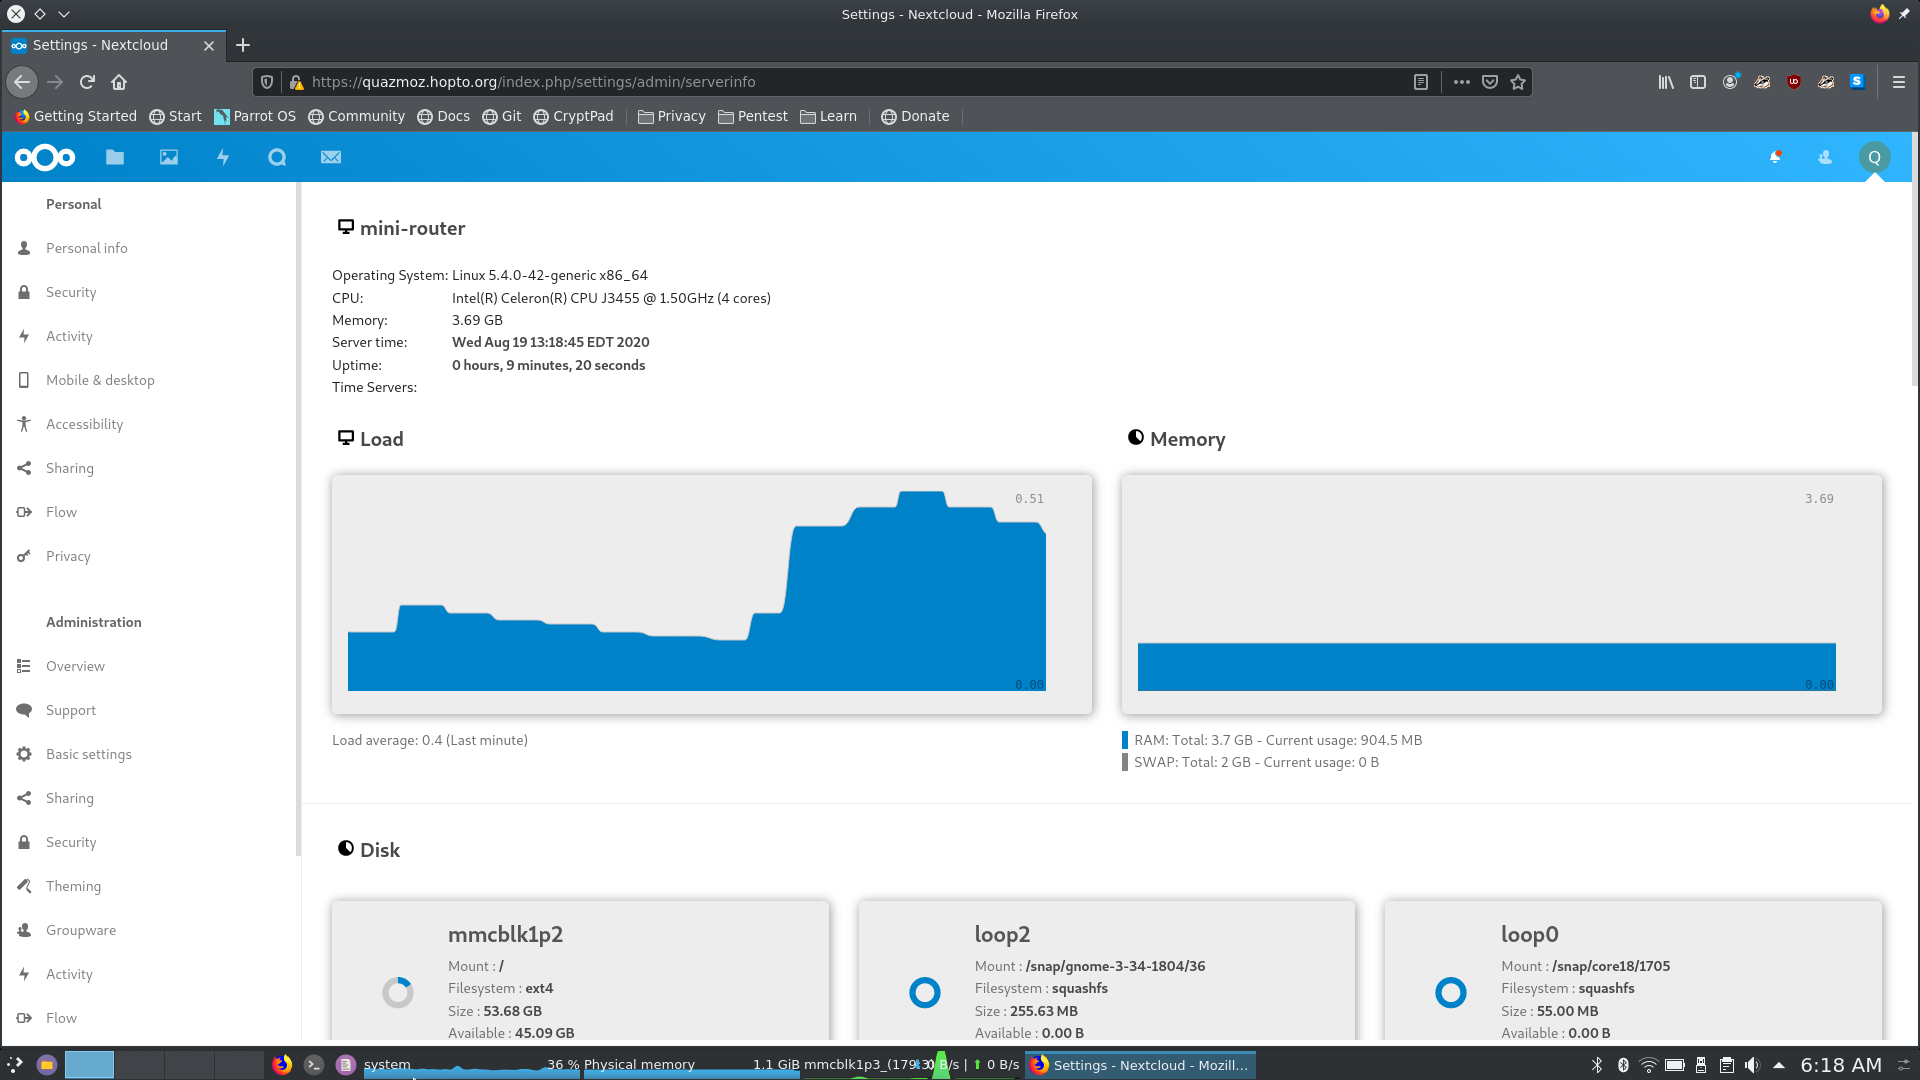Click the connection lock icon in address bar
Viewport: 1920px width, 1080px height.
(296, 82)
